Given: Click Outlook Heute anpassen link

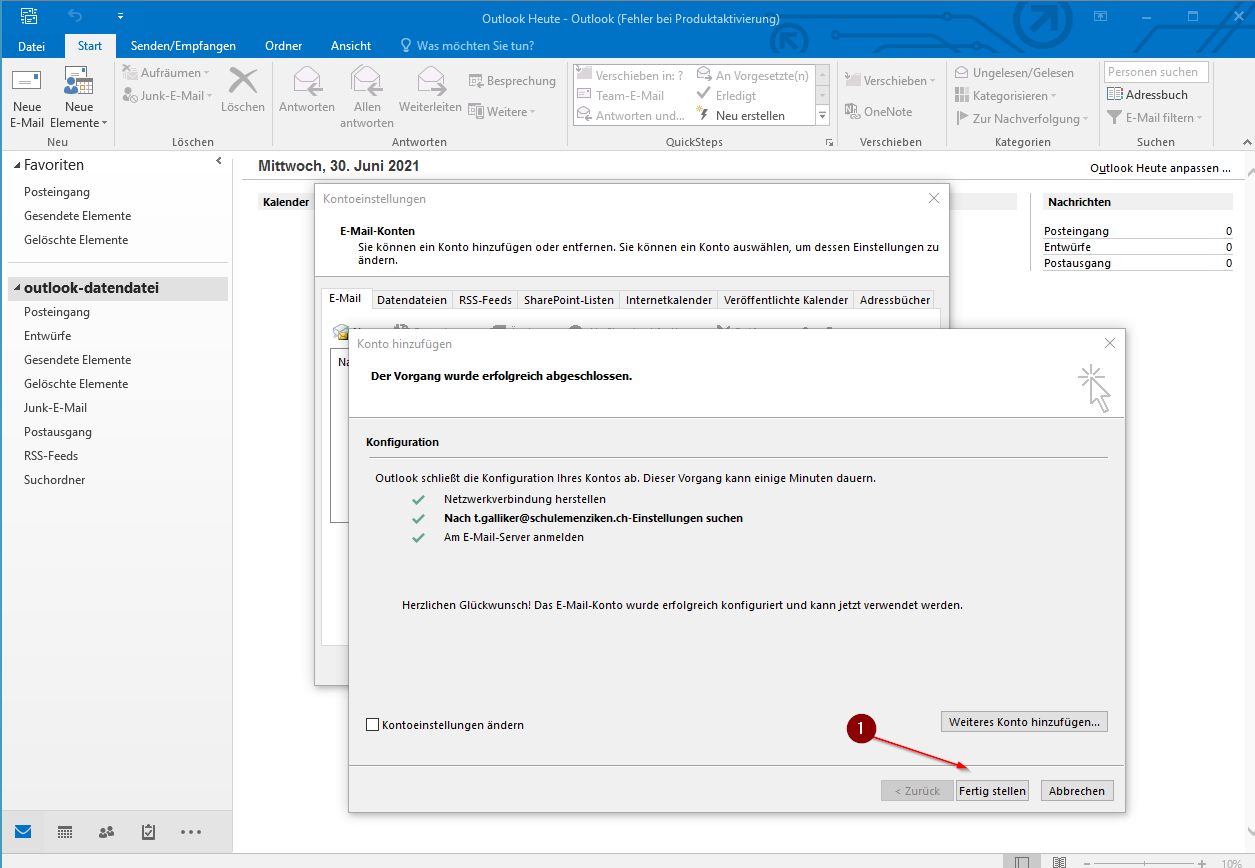Looking at the screenshot, I should 1159,168.
